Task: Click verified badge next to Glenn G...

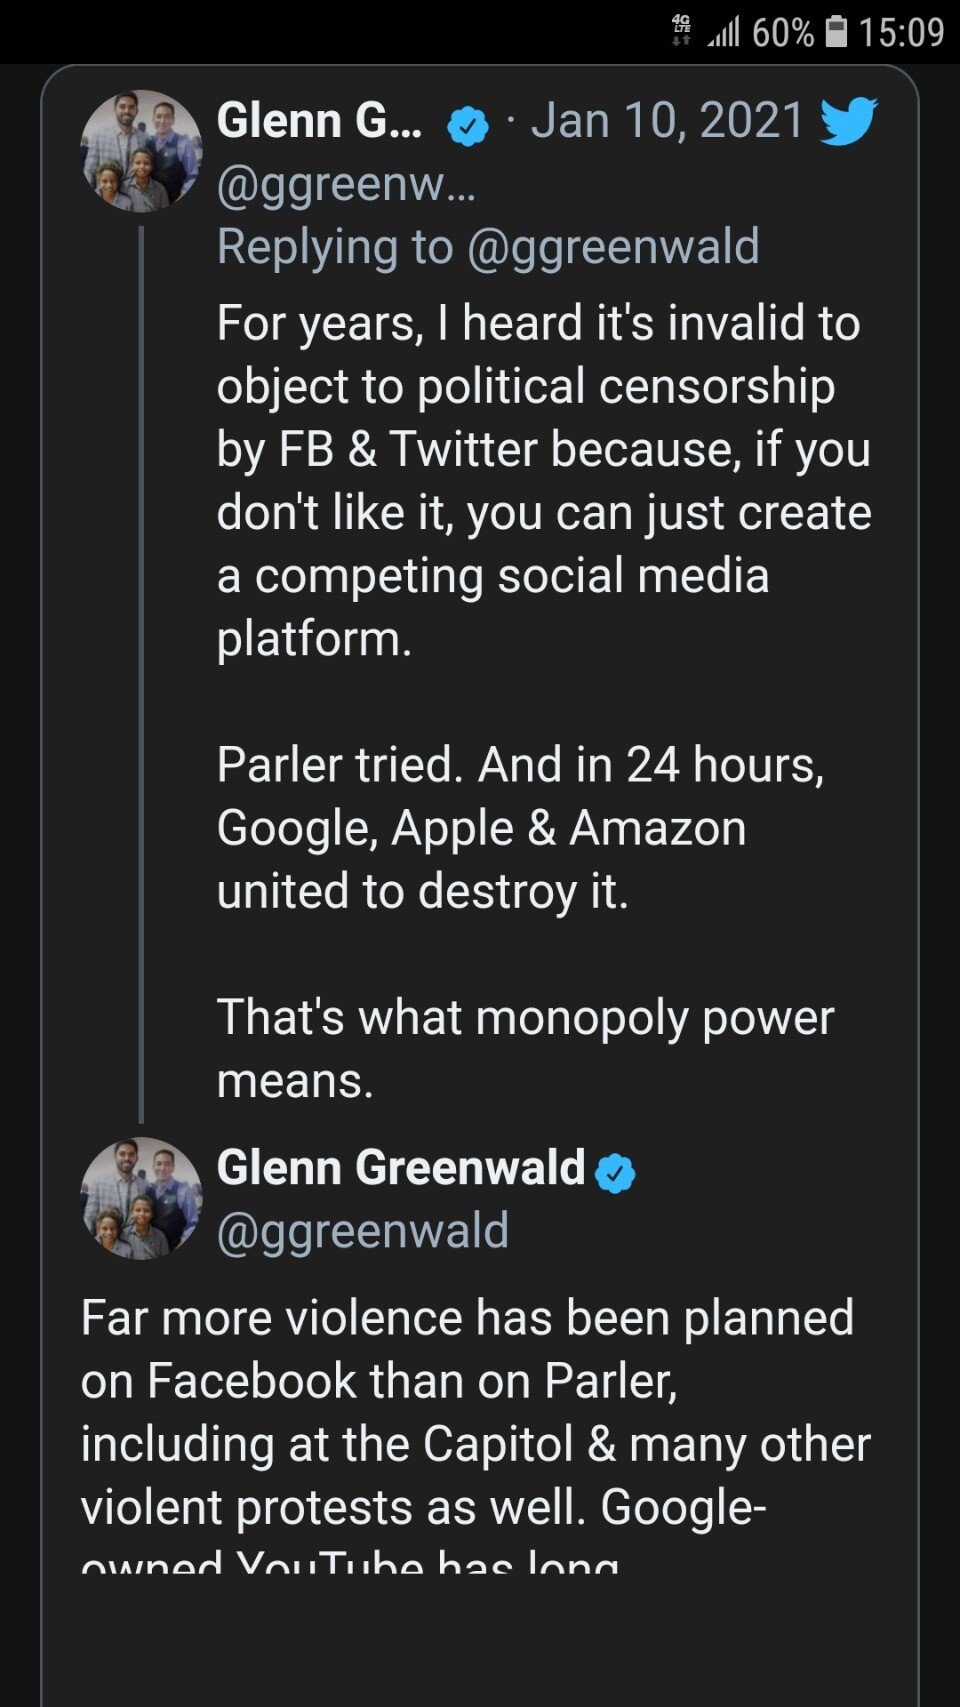Action: coord(467,125)
